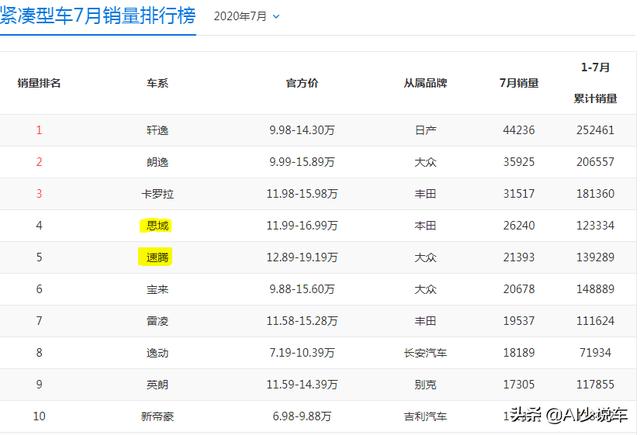The height and width of the screenshot is (435, 640).
Task: Click brand 大众 in 宝来 row
Action: (x=425, y=289)
